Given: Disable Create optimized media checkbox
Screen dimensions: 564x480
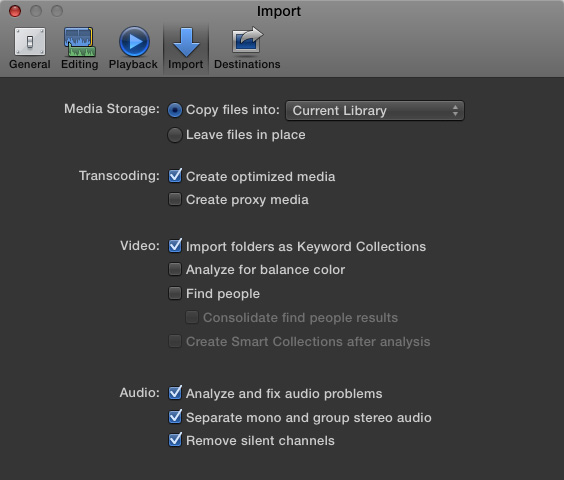Looking at the screenshot, I should click(x=175, y=176).
